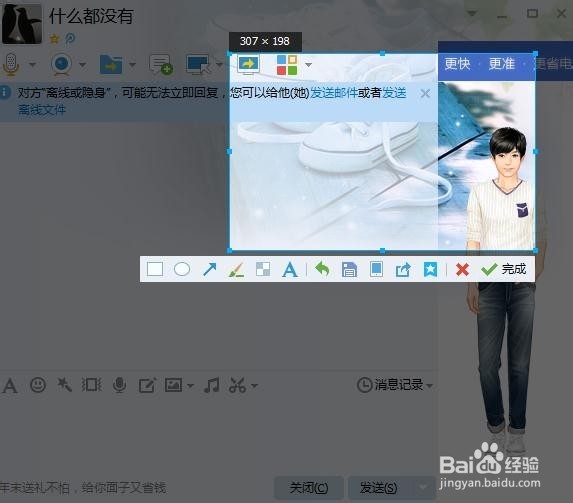Undo the last screenshot edit

322,269
